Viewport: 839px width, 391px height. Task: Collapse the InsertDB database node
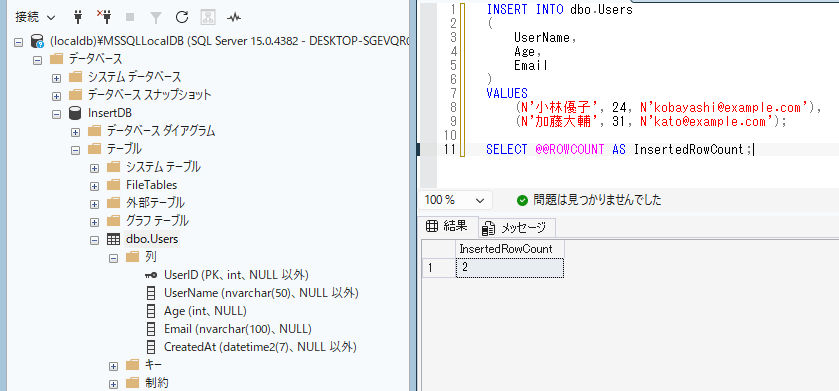click(x=56, y=113)
